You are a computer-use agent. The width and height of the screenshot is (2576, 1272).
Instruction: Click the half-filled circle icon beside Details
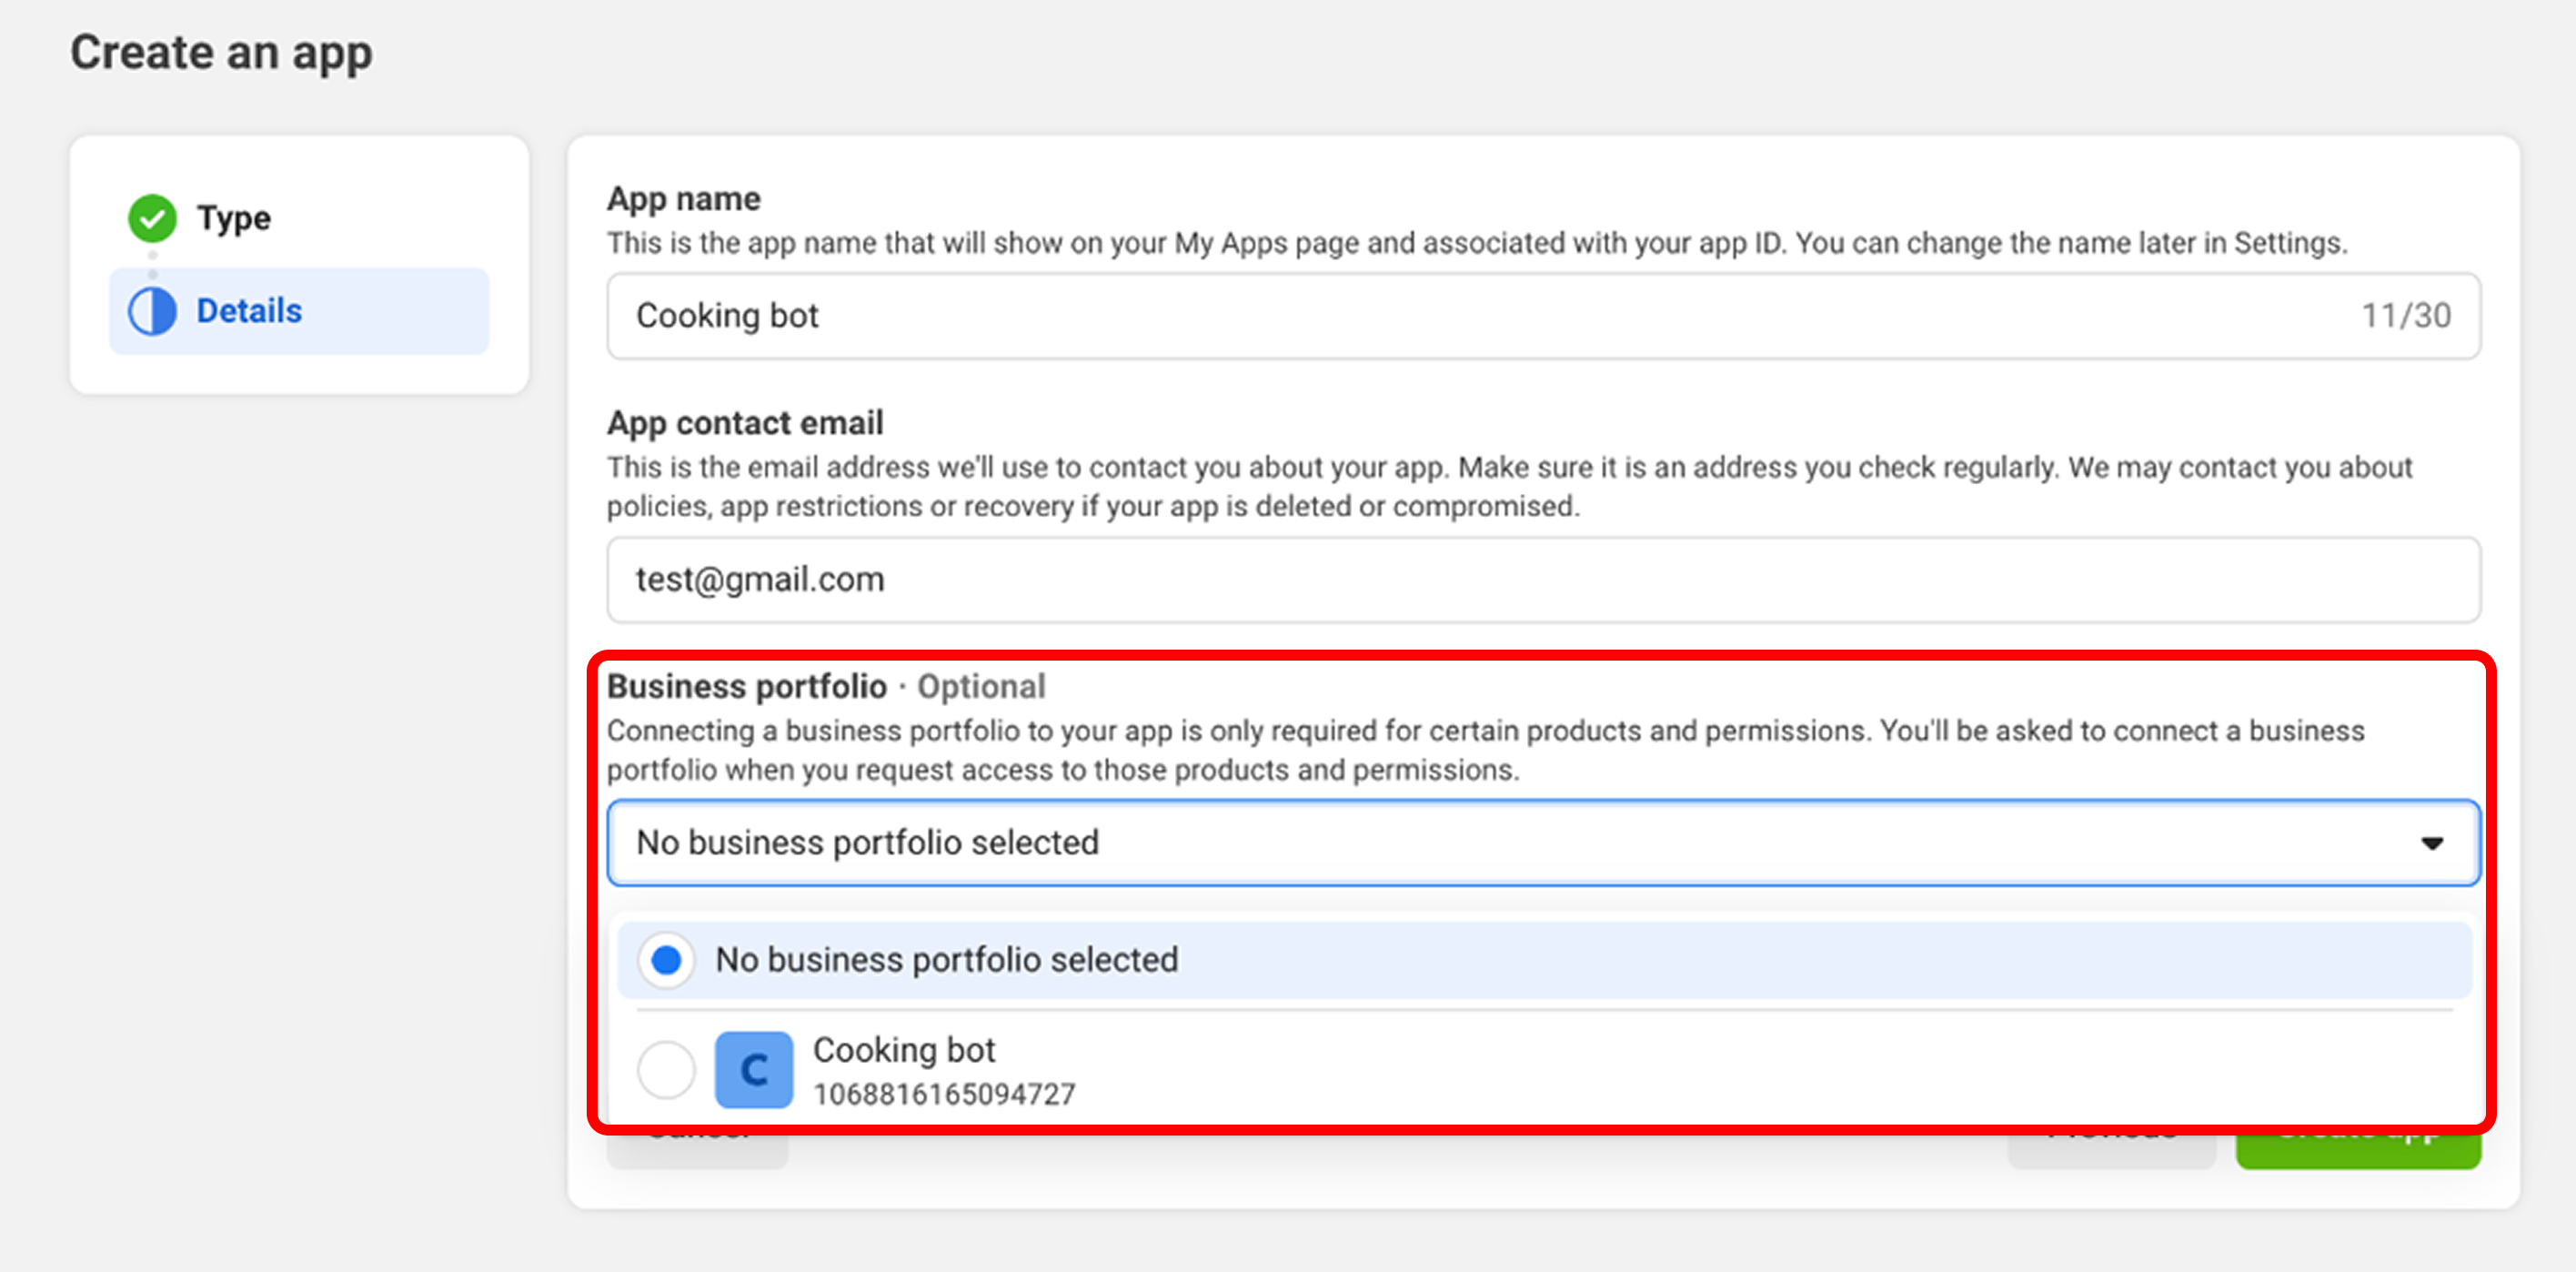(152, 311)
